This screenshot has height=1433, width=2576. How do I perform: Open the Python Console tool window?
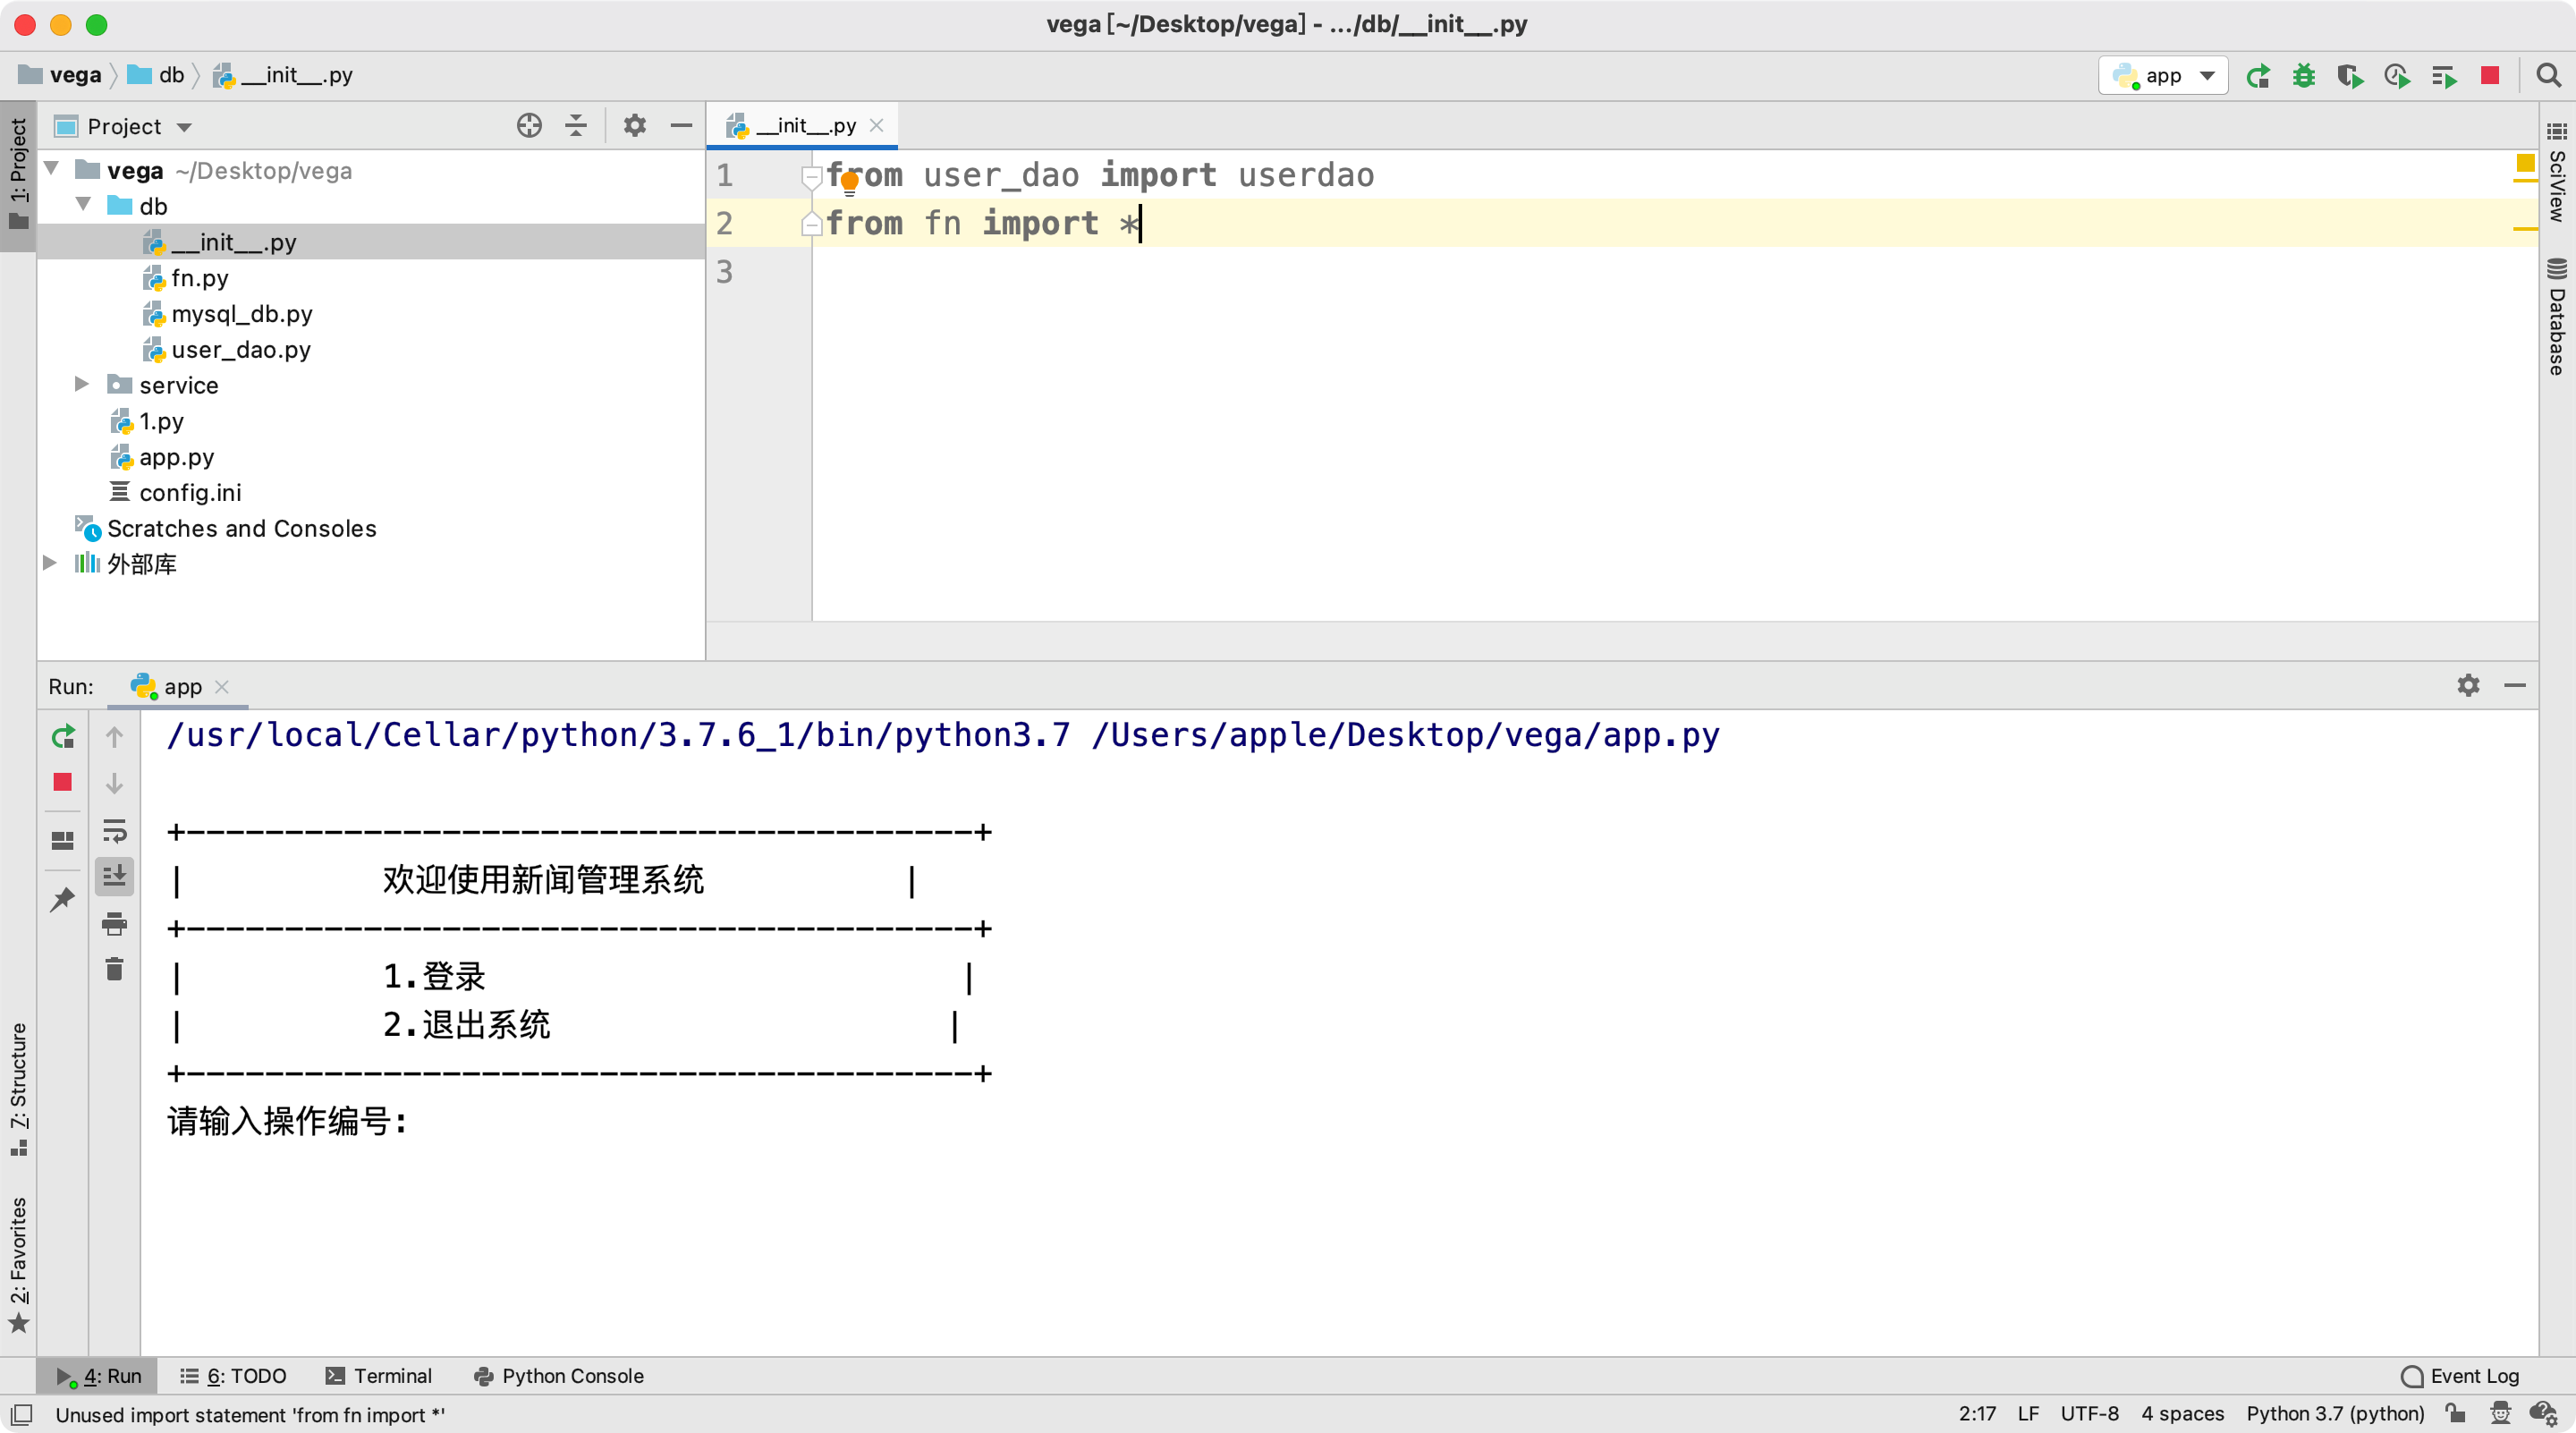pyautogui.click(x=558, y=1376)
